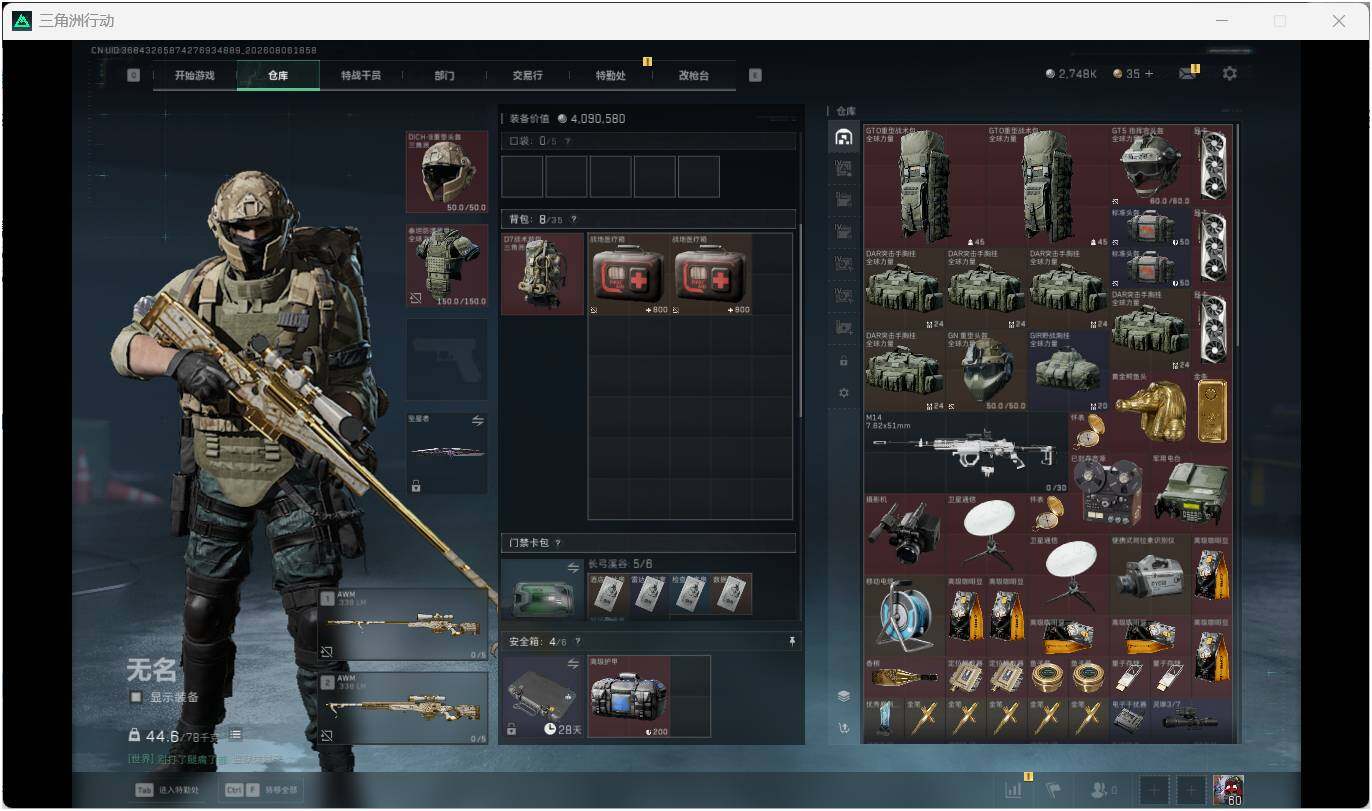Image resolution: width=1372 pixels, height=811 pixels.
Task: Select the M14 rifle in the warehouse
Action: coord(965,452)
